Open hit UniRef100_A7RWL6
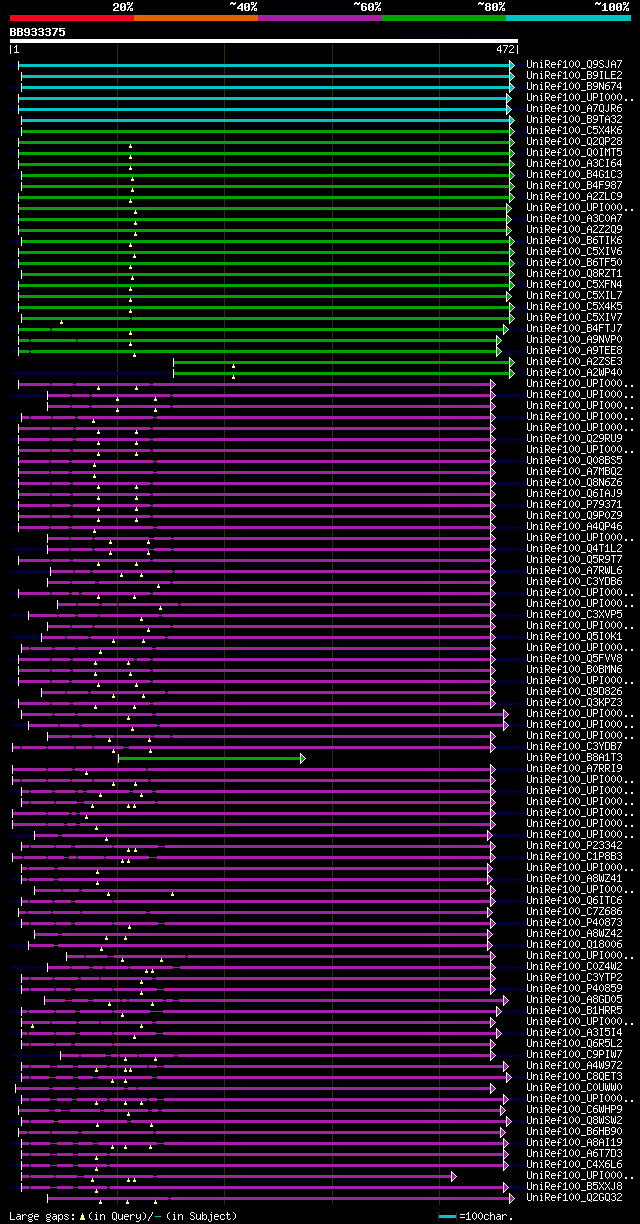This screenshot has height=1224, width=640. tap(574, 571)
